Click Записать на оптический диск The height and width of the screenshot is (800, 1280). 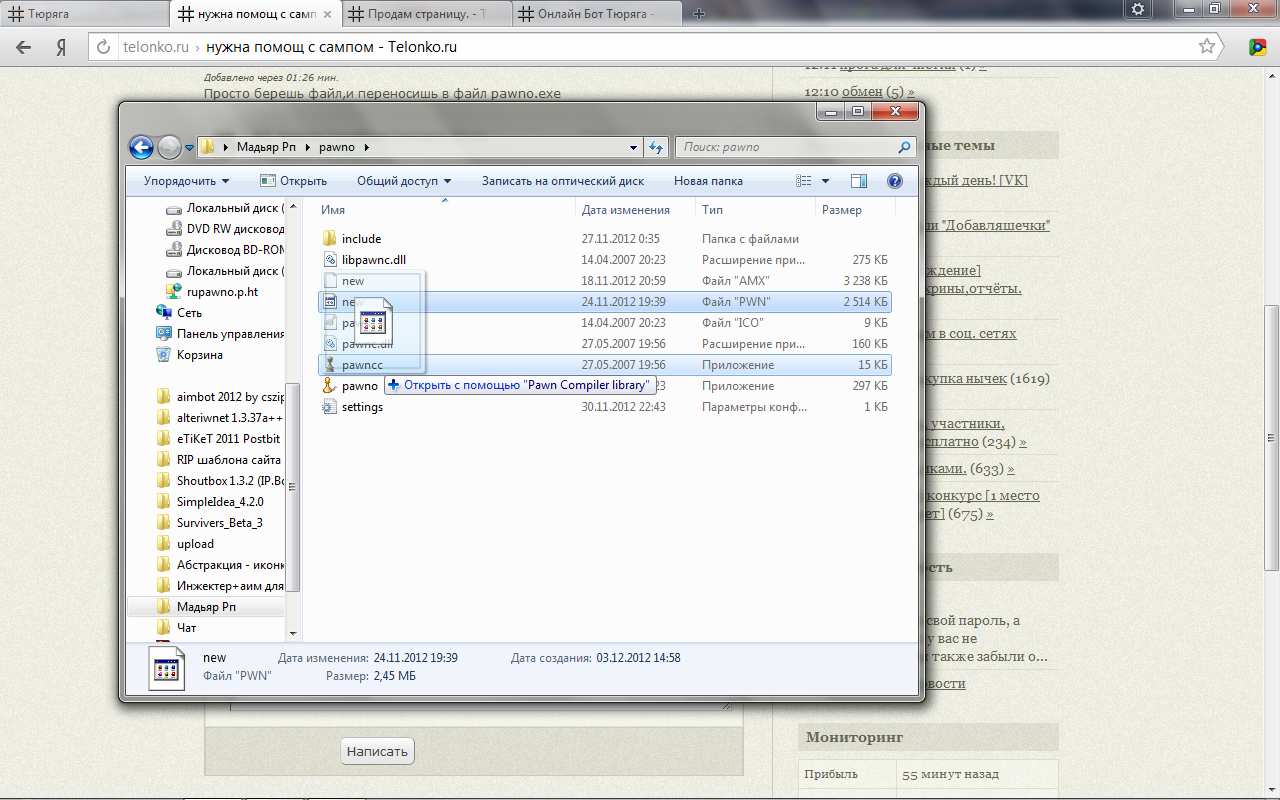point(563,181)
